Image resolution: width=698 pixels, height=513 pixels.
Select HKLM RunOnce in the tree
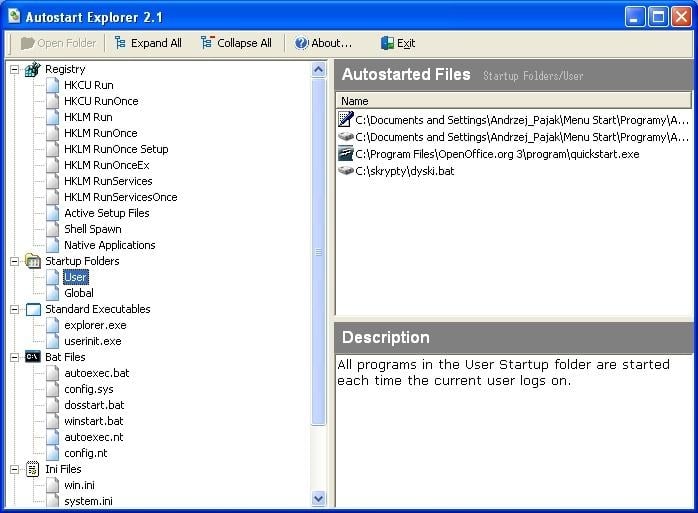pos(101,133)
